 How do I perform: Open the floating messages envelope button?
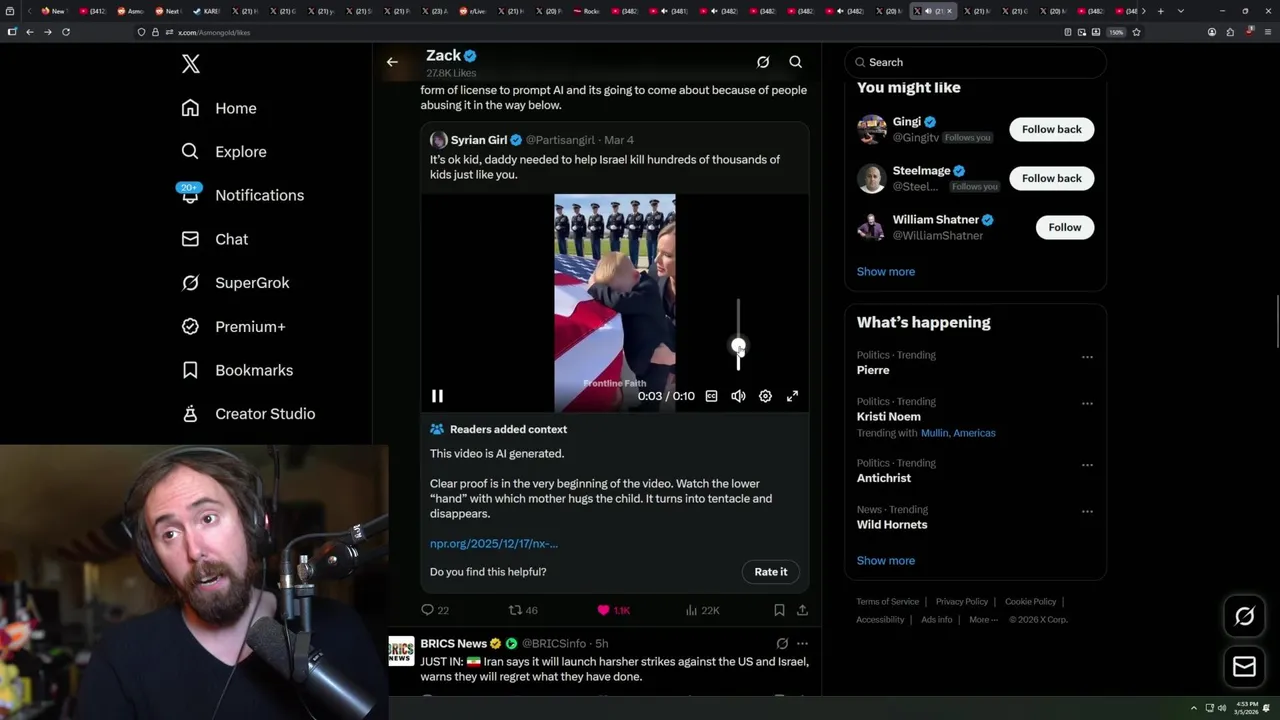tap(1244, 666)
